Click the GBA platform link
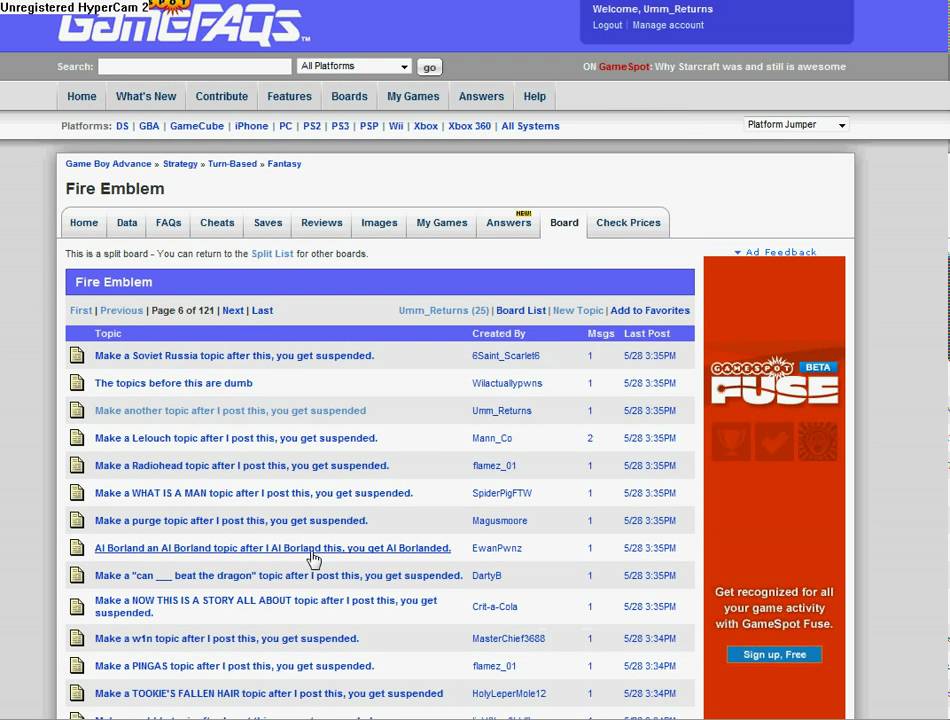Screen dimensions: 950x720 pyautogui.click(x=149, y=126)
